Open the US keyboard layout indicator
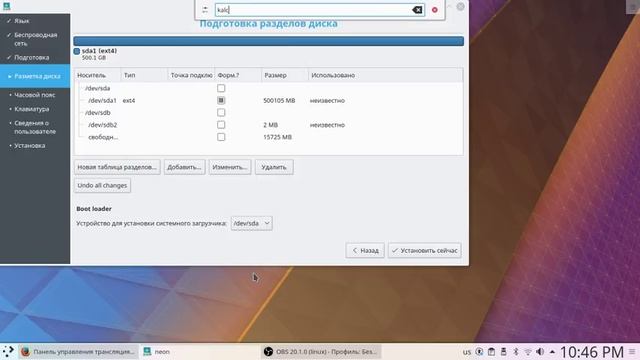Viewport: 640px width, 360px height. (467, 352)
